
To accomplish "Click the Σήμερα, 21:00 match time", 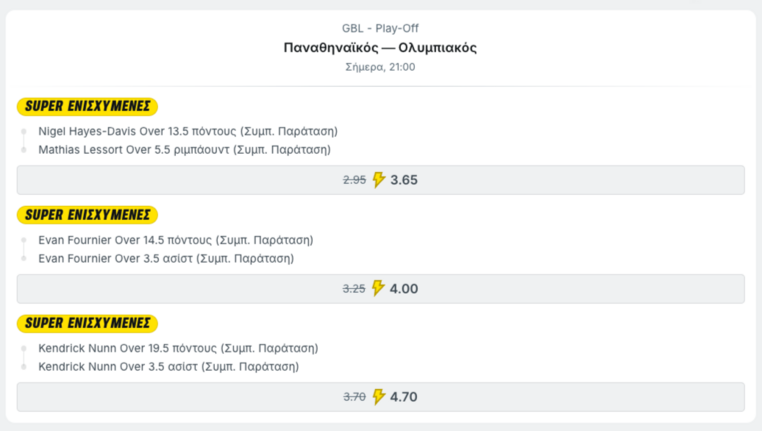I will pyautogui.click(x=380, y=67).
